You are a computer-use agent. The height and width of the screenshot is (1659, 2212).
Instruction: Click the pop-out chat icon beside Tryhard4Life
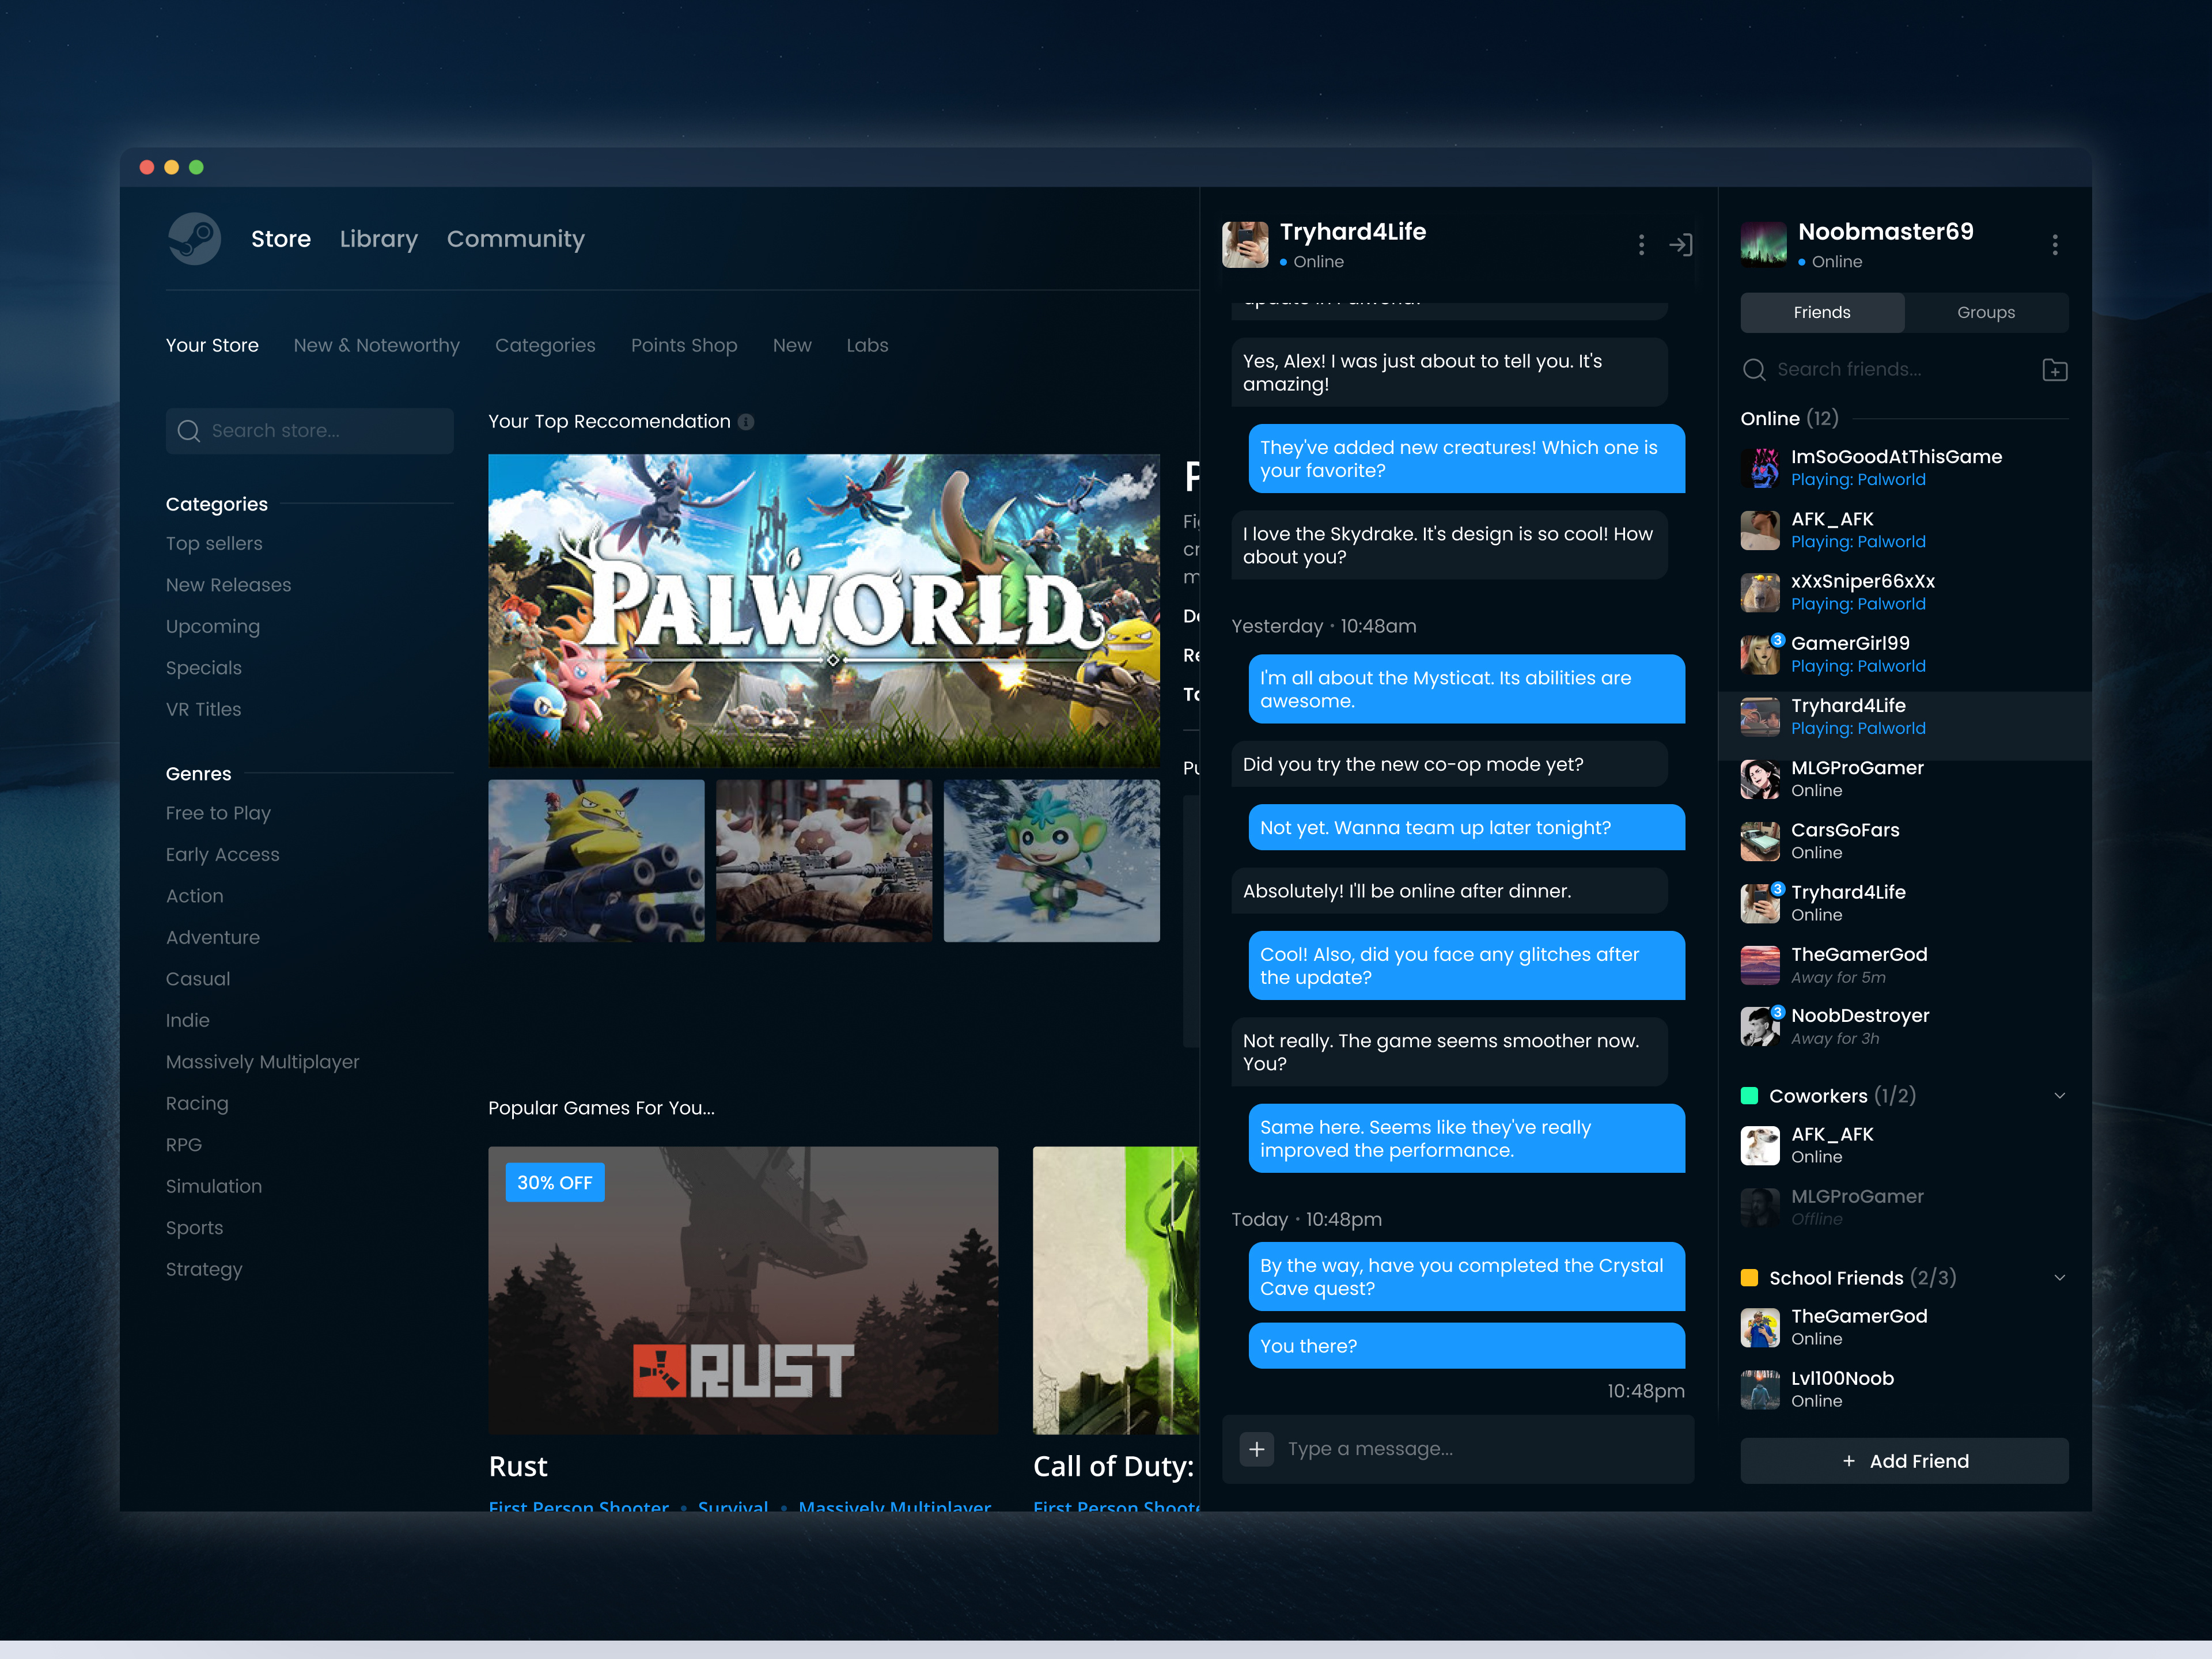(x=1681, y=244)
